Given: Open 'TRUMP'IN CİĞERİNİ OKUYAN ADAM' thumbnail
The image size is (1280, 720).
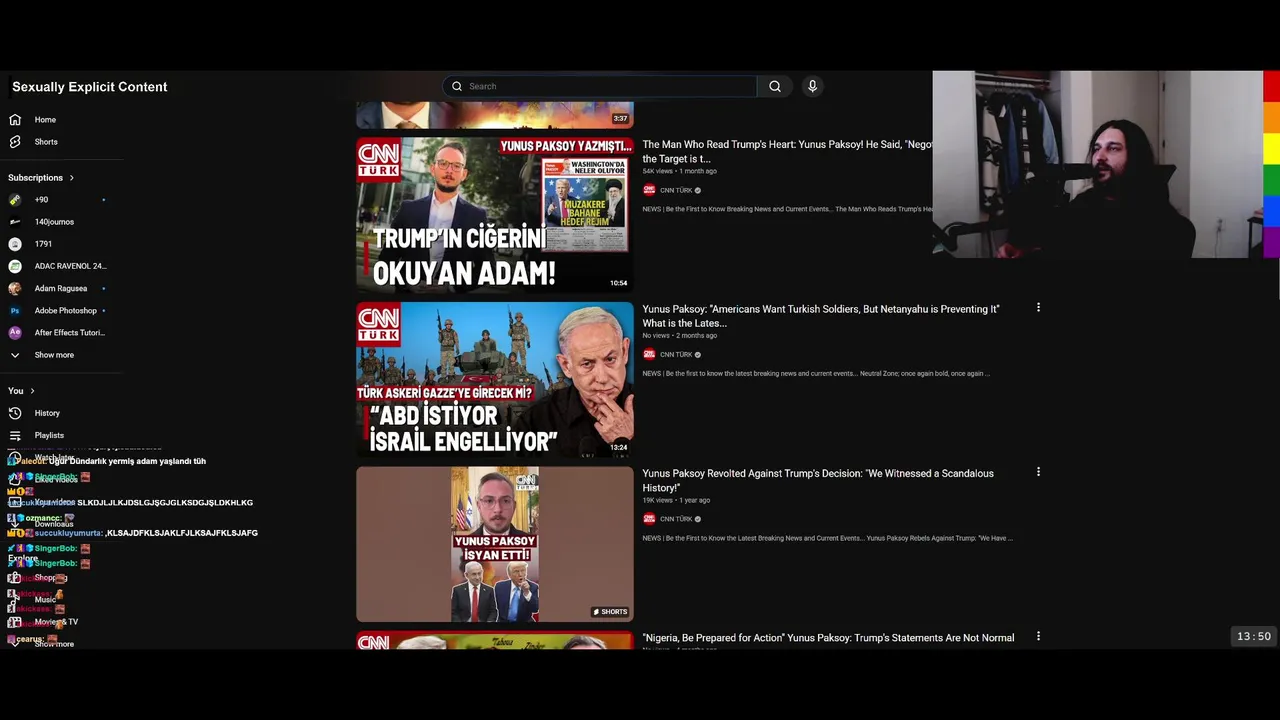Looking at the screenshot, I should coord(495,215).
